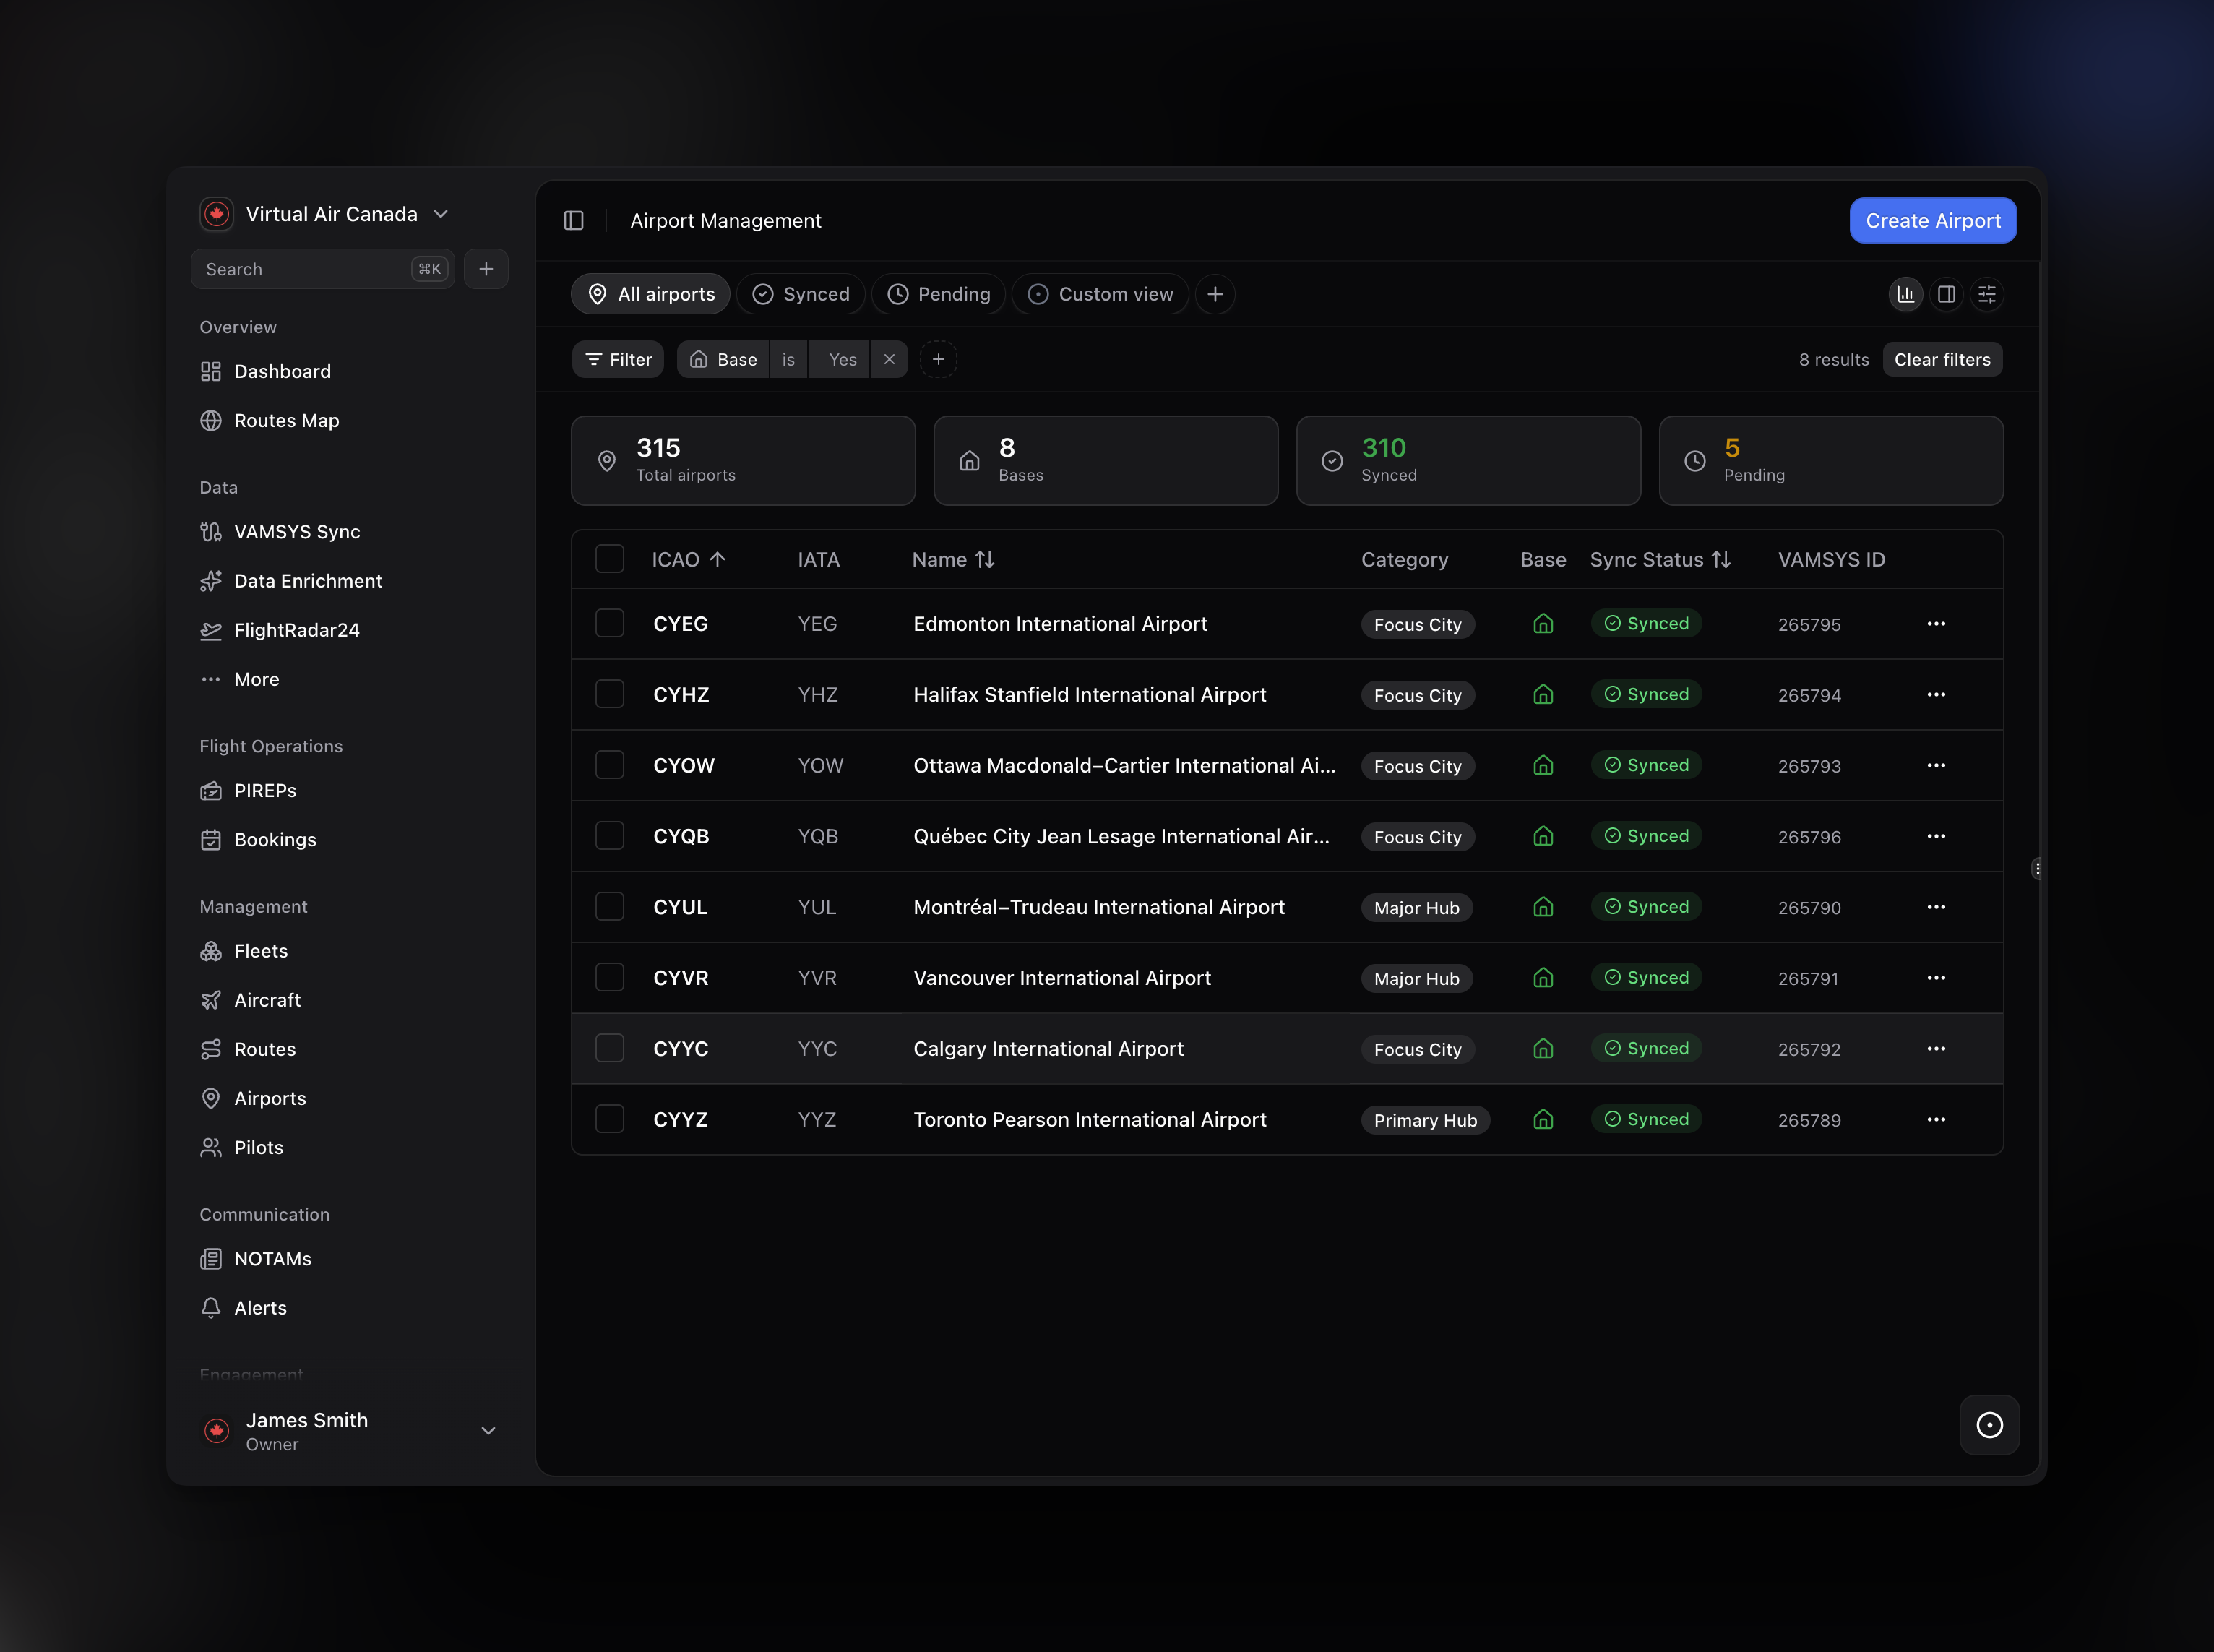Sort table by ICAO column
The height and width of the screenshot is (1652, 2214).
(689, 560)
